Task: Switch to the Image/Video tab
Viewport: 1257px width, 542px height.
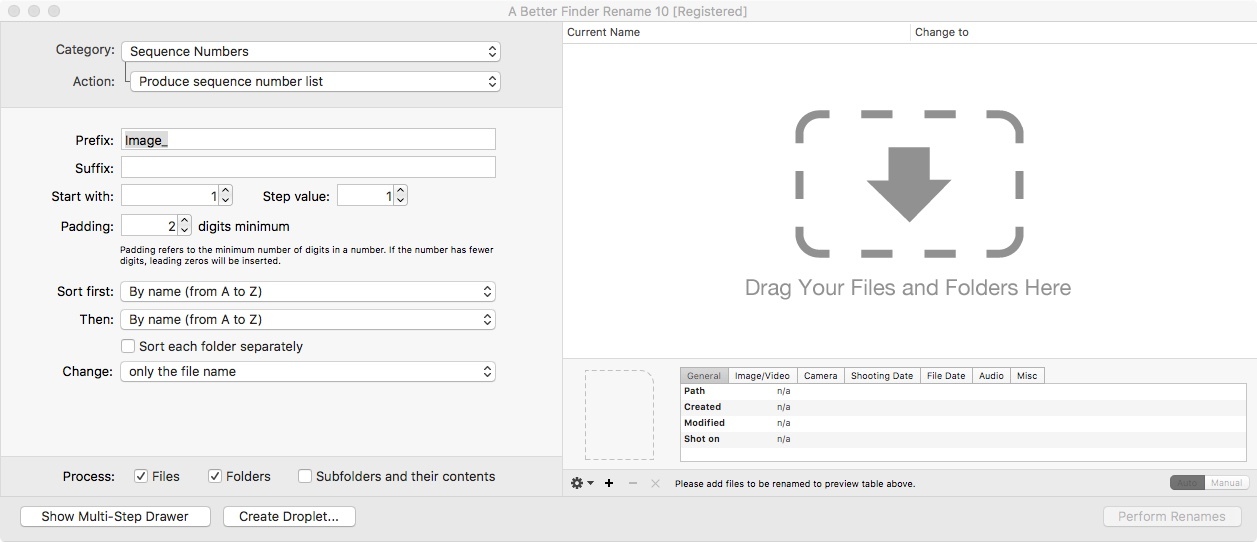Action: (x=762, y=375)
